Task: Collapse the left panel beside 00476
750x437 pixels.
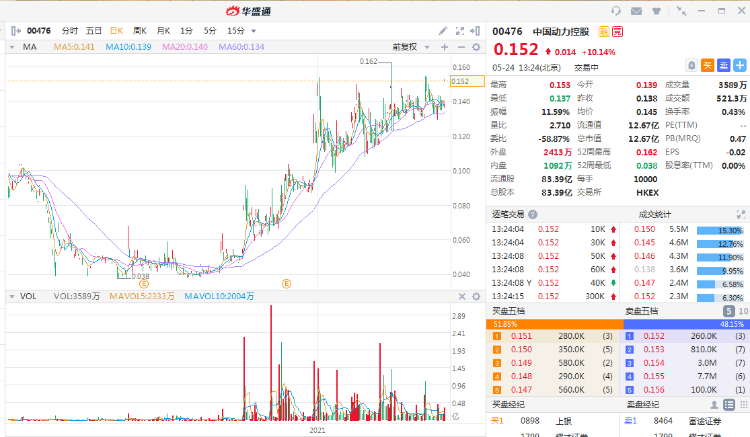Action: [x=15, y=31]
